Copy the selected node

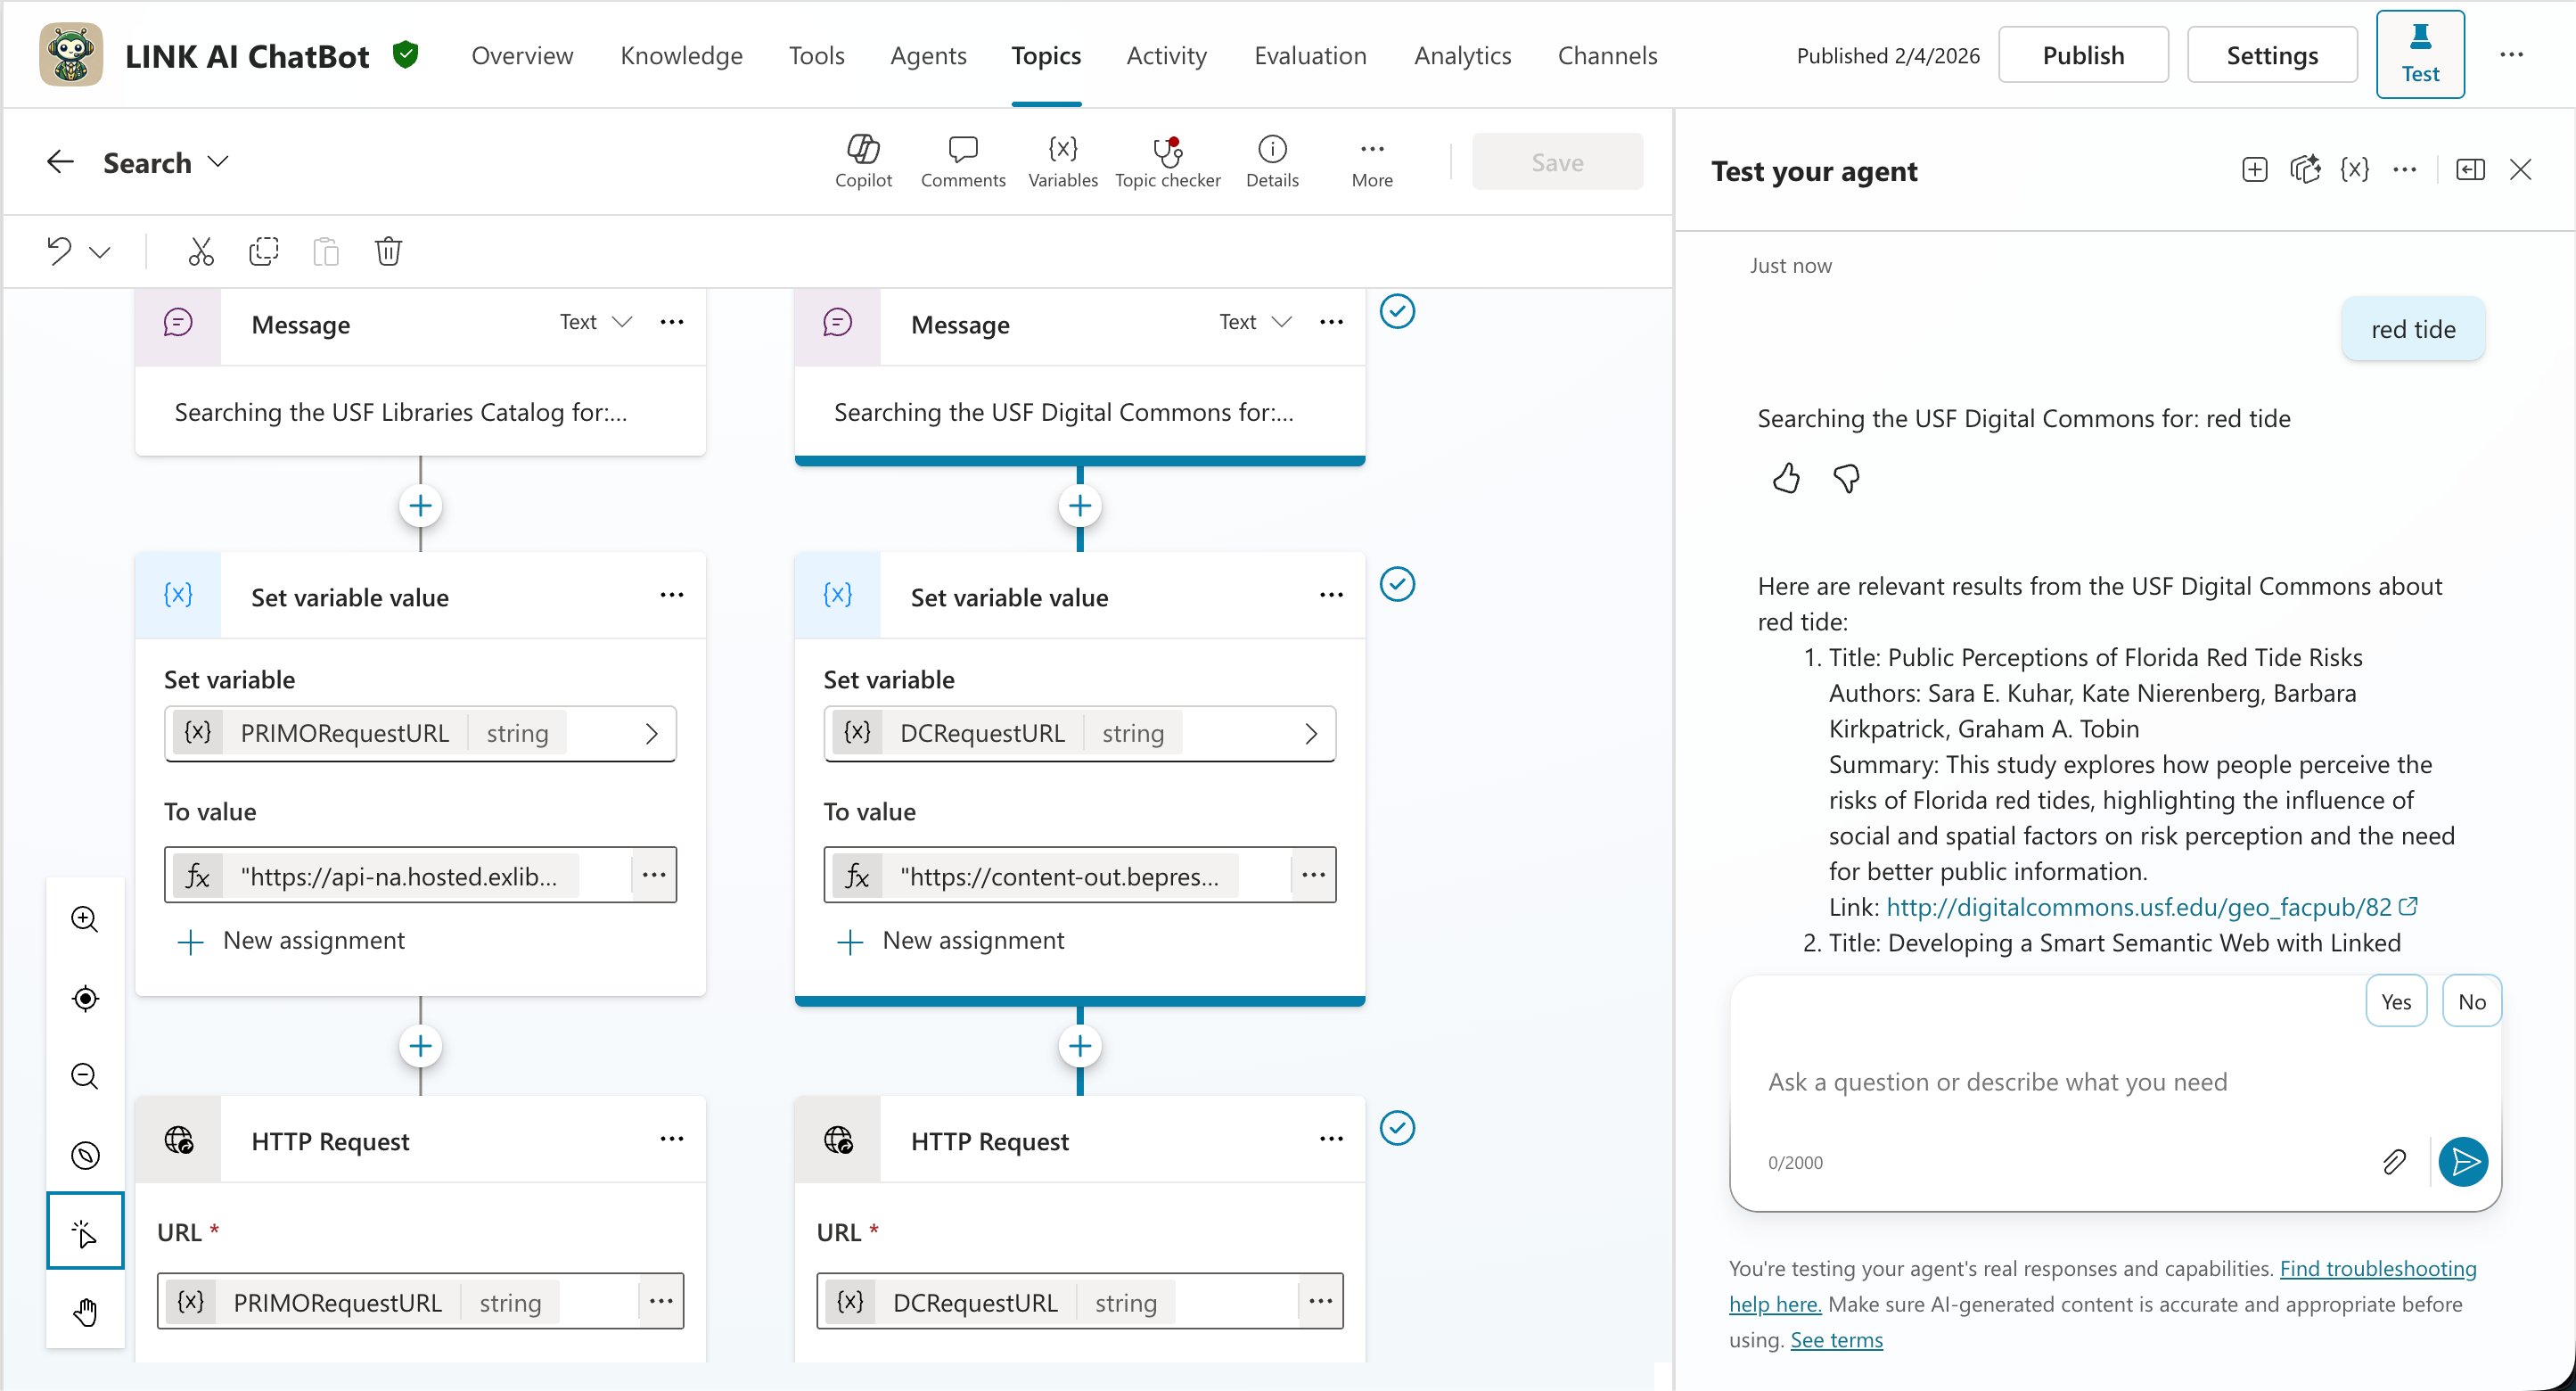(x=264, y=251)
